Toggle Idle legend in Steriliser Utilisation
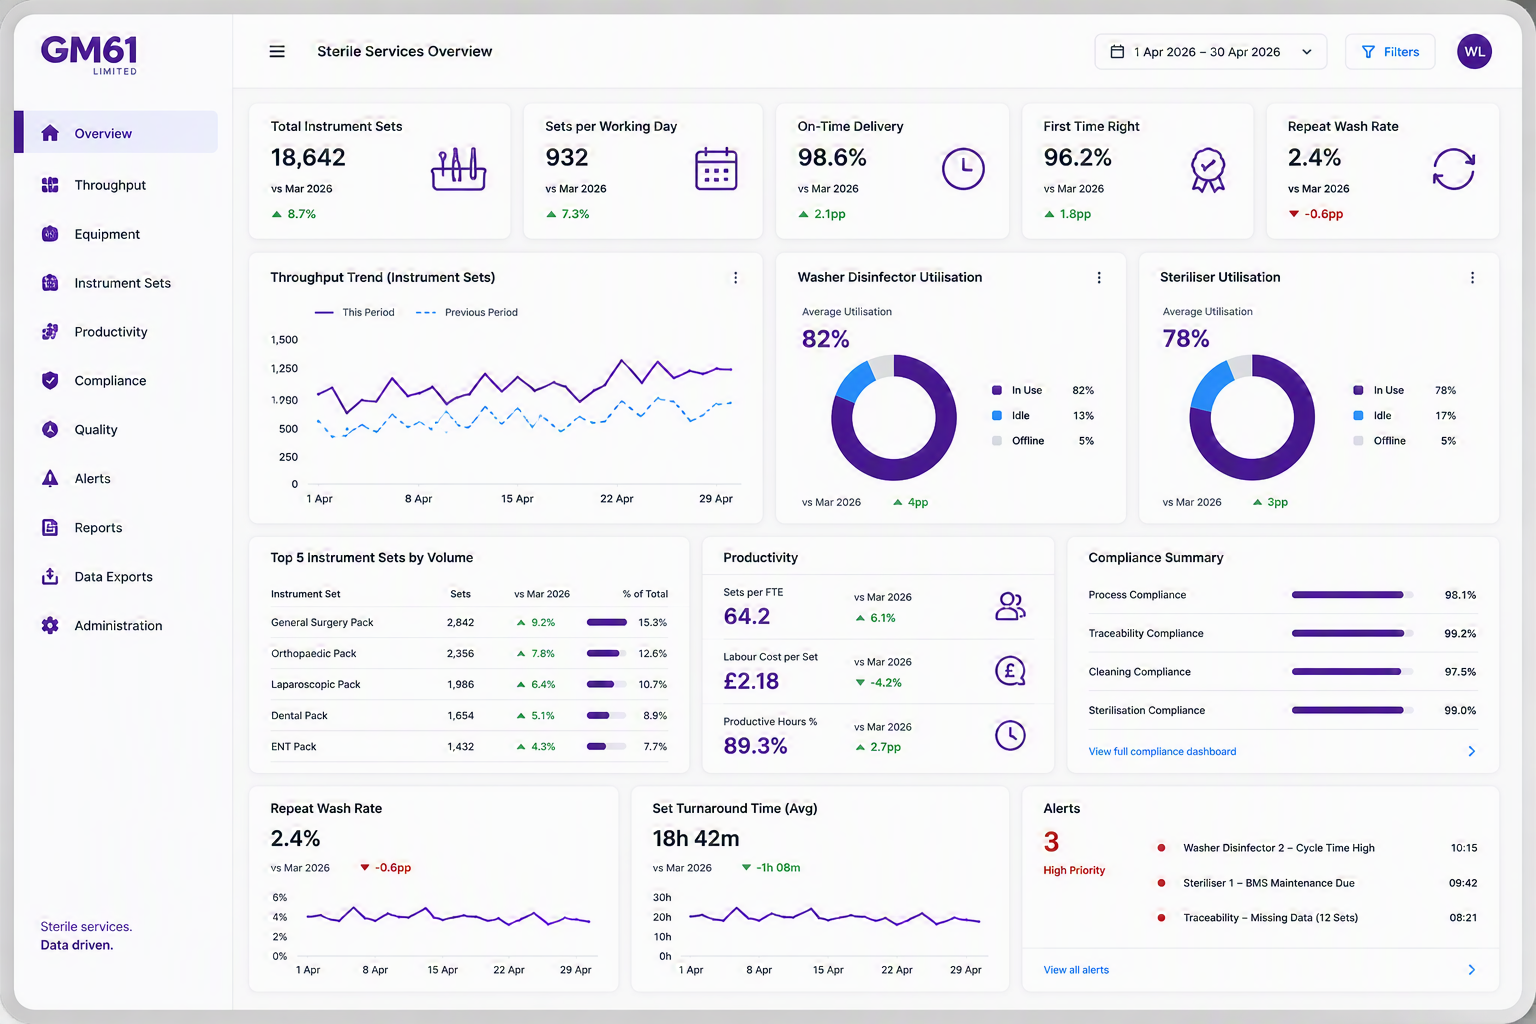Image resolution: width=1536 pixels, height=1024 pixels. 1404,415
